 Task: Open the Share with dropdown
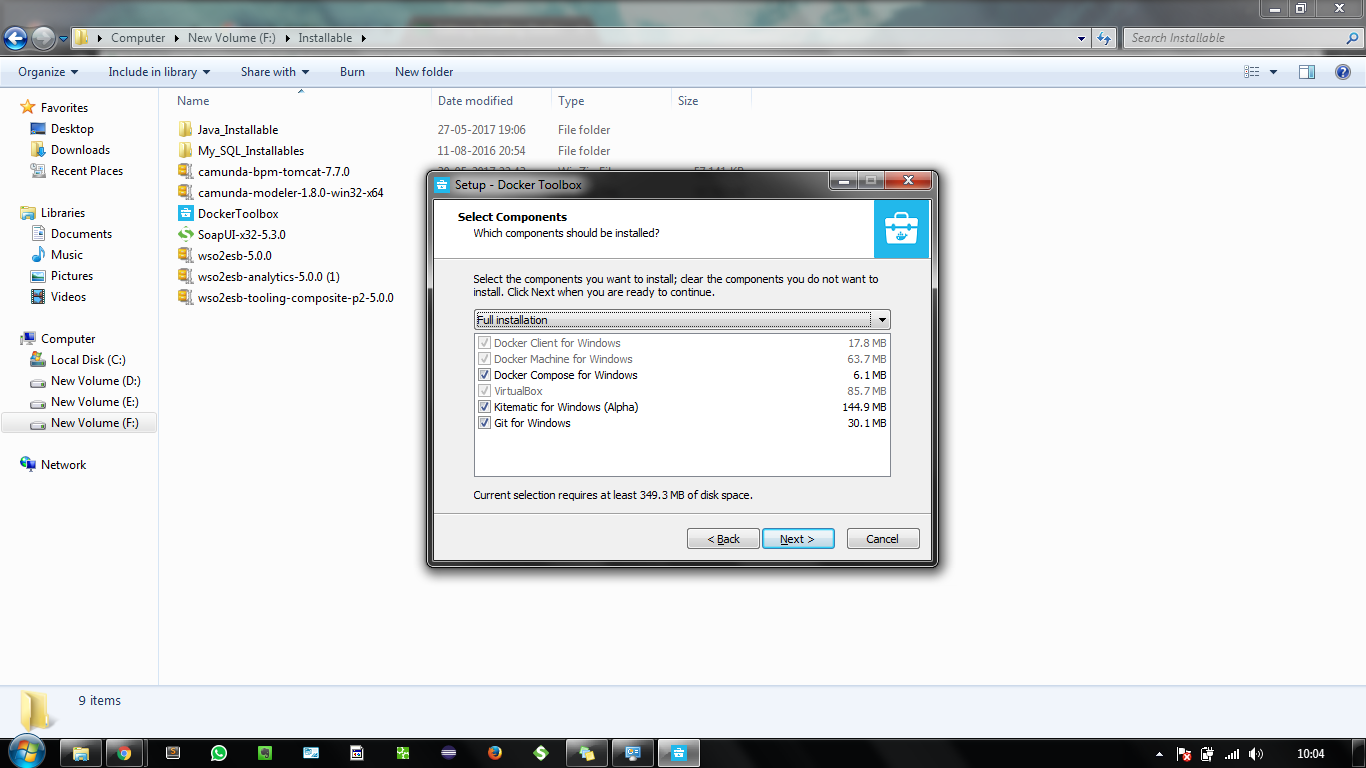point(274,72)
